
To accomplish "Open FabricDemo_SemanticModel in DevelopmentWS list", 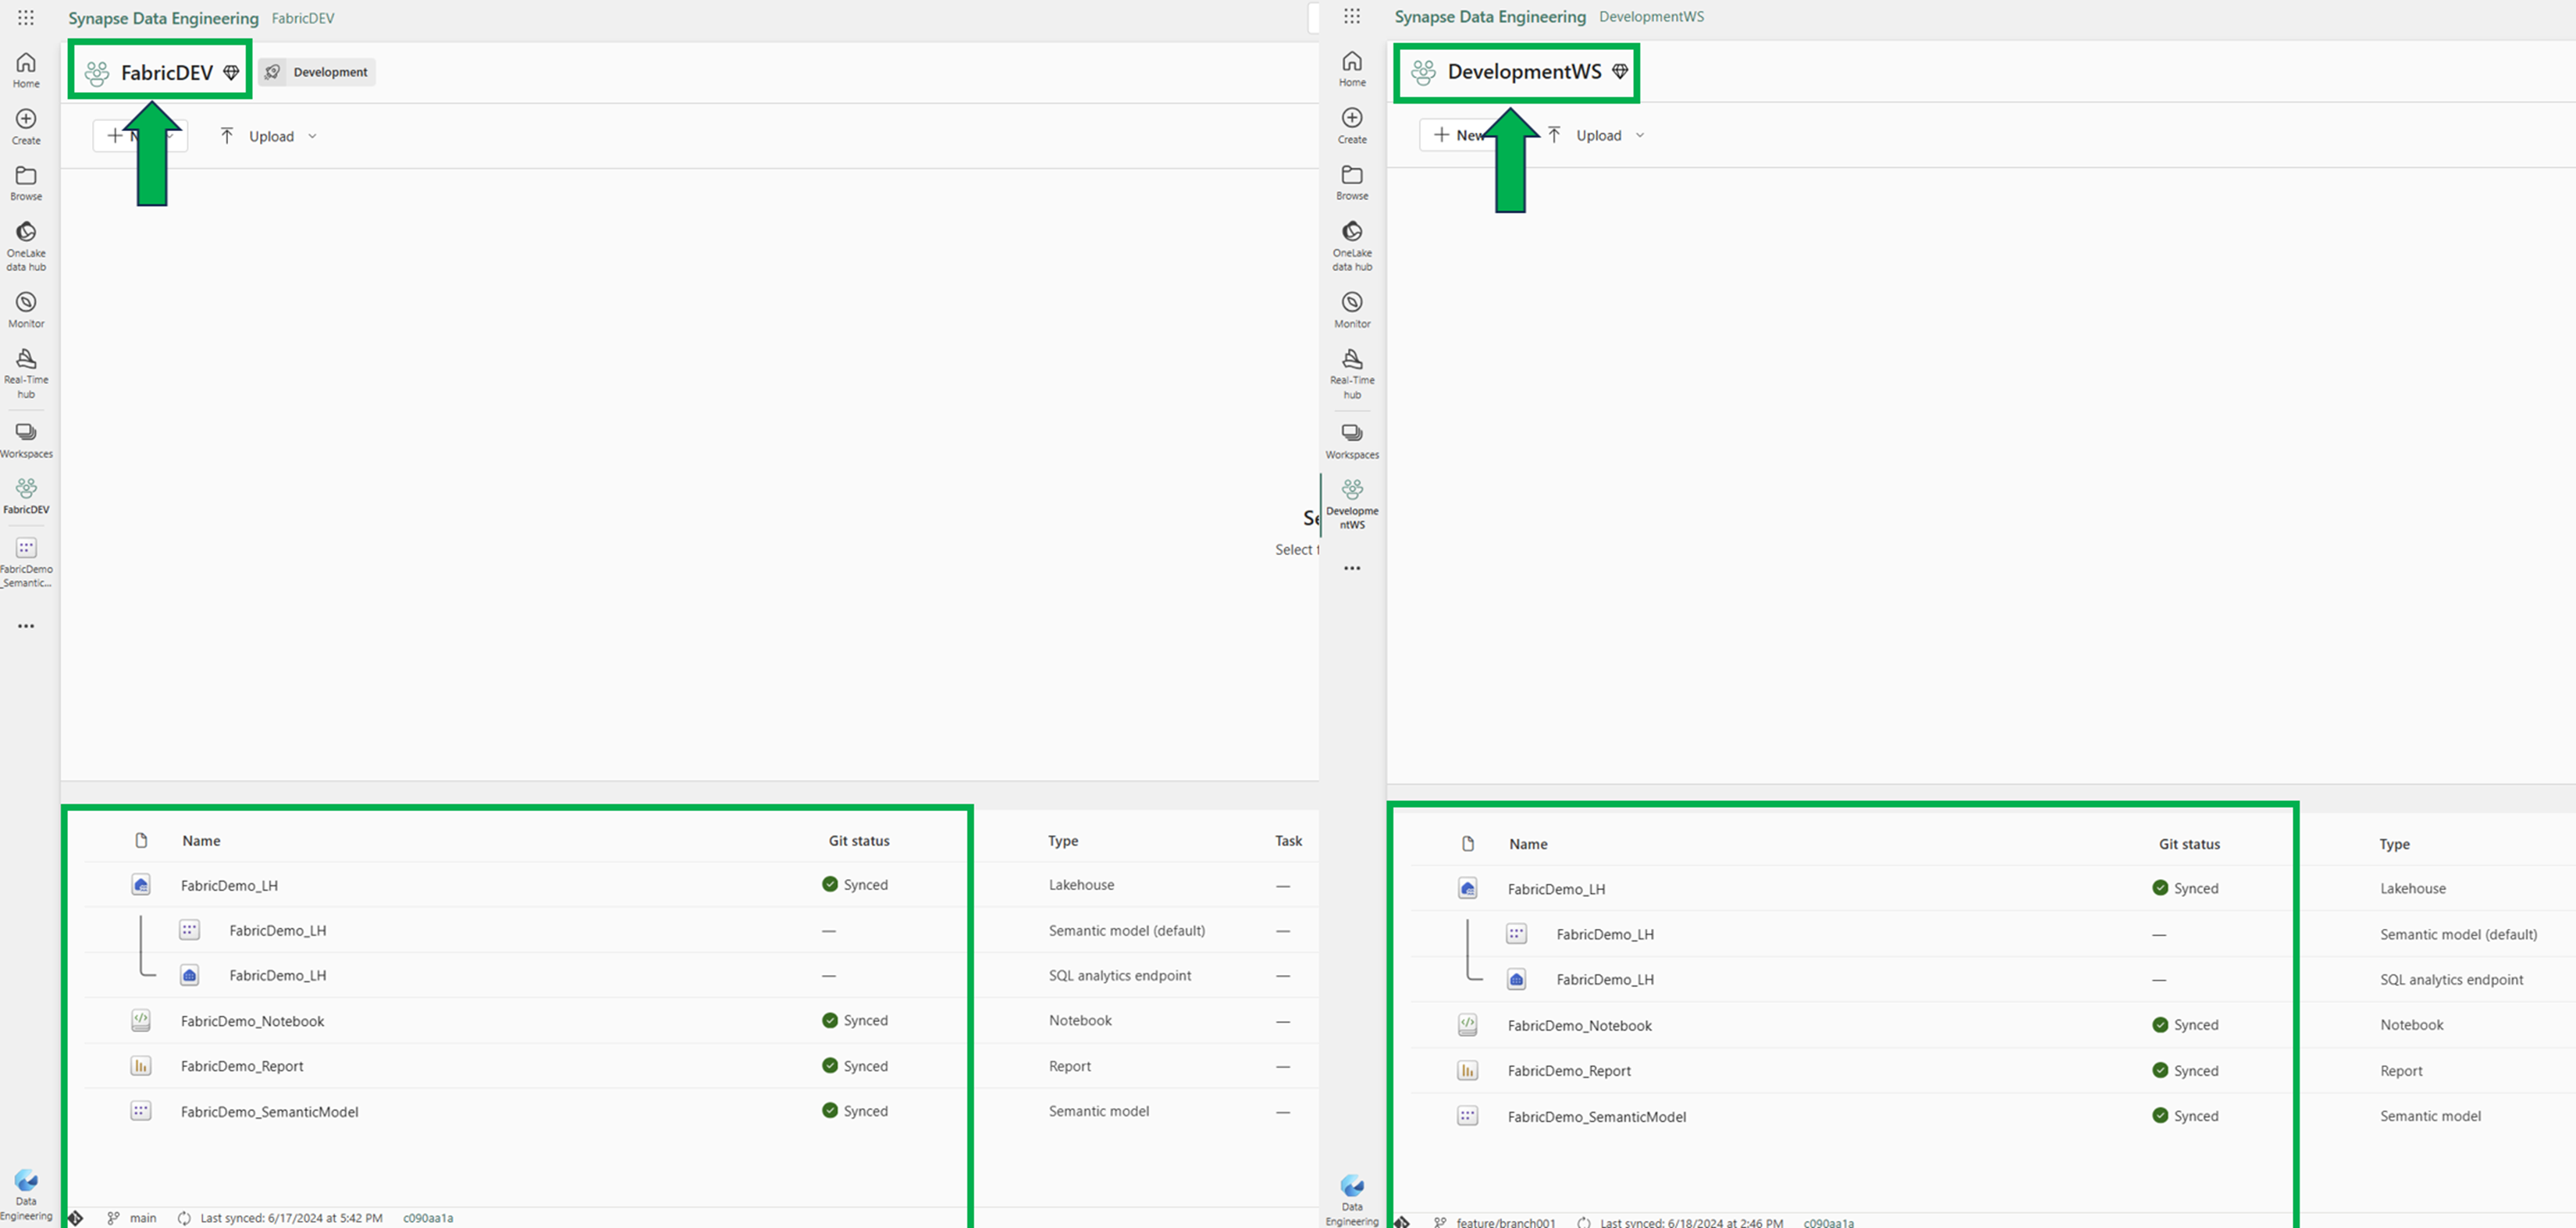I will click(x=1596, y=1117).
